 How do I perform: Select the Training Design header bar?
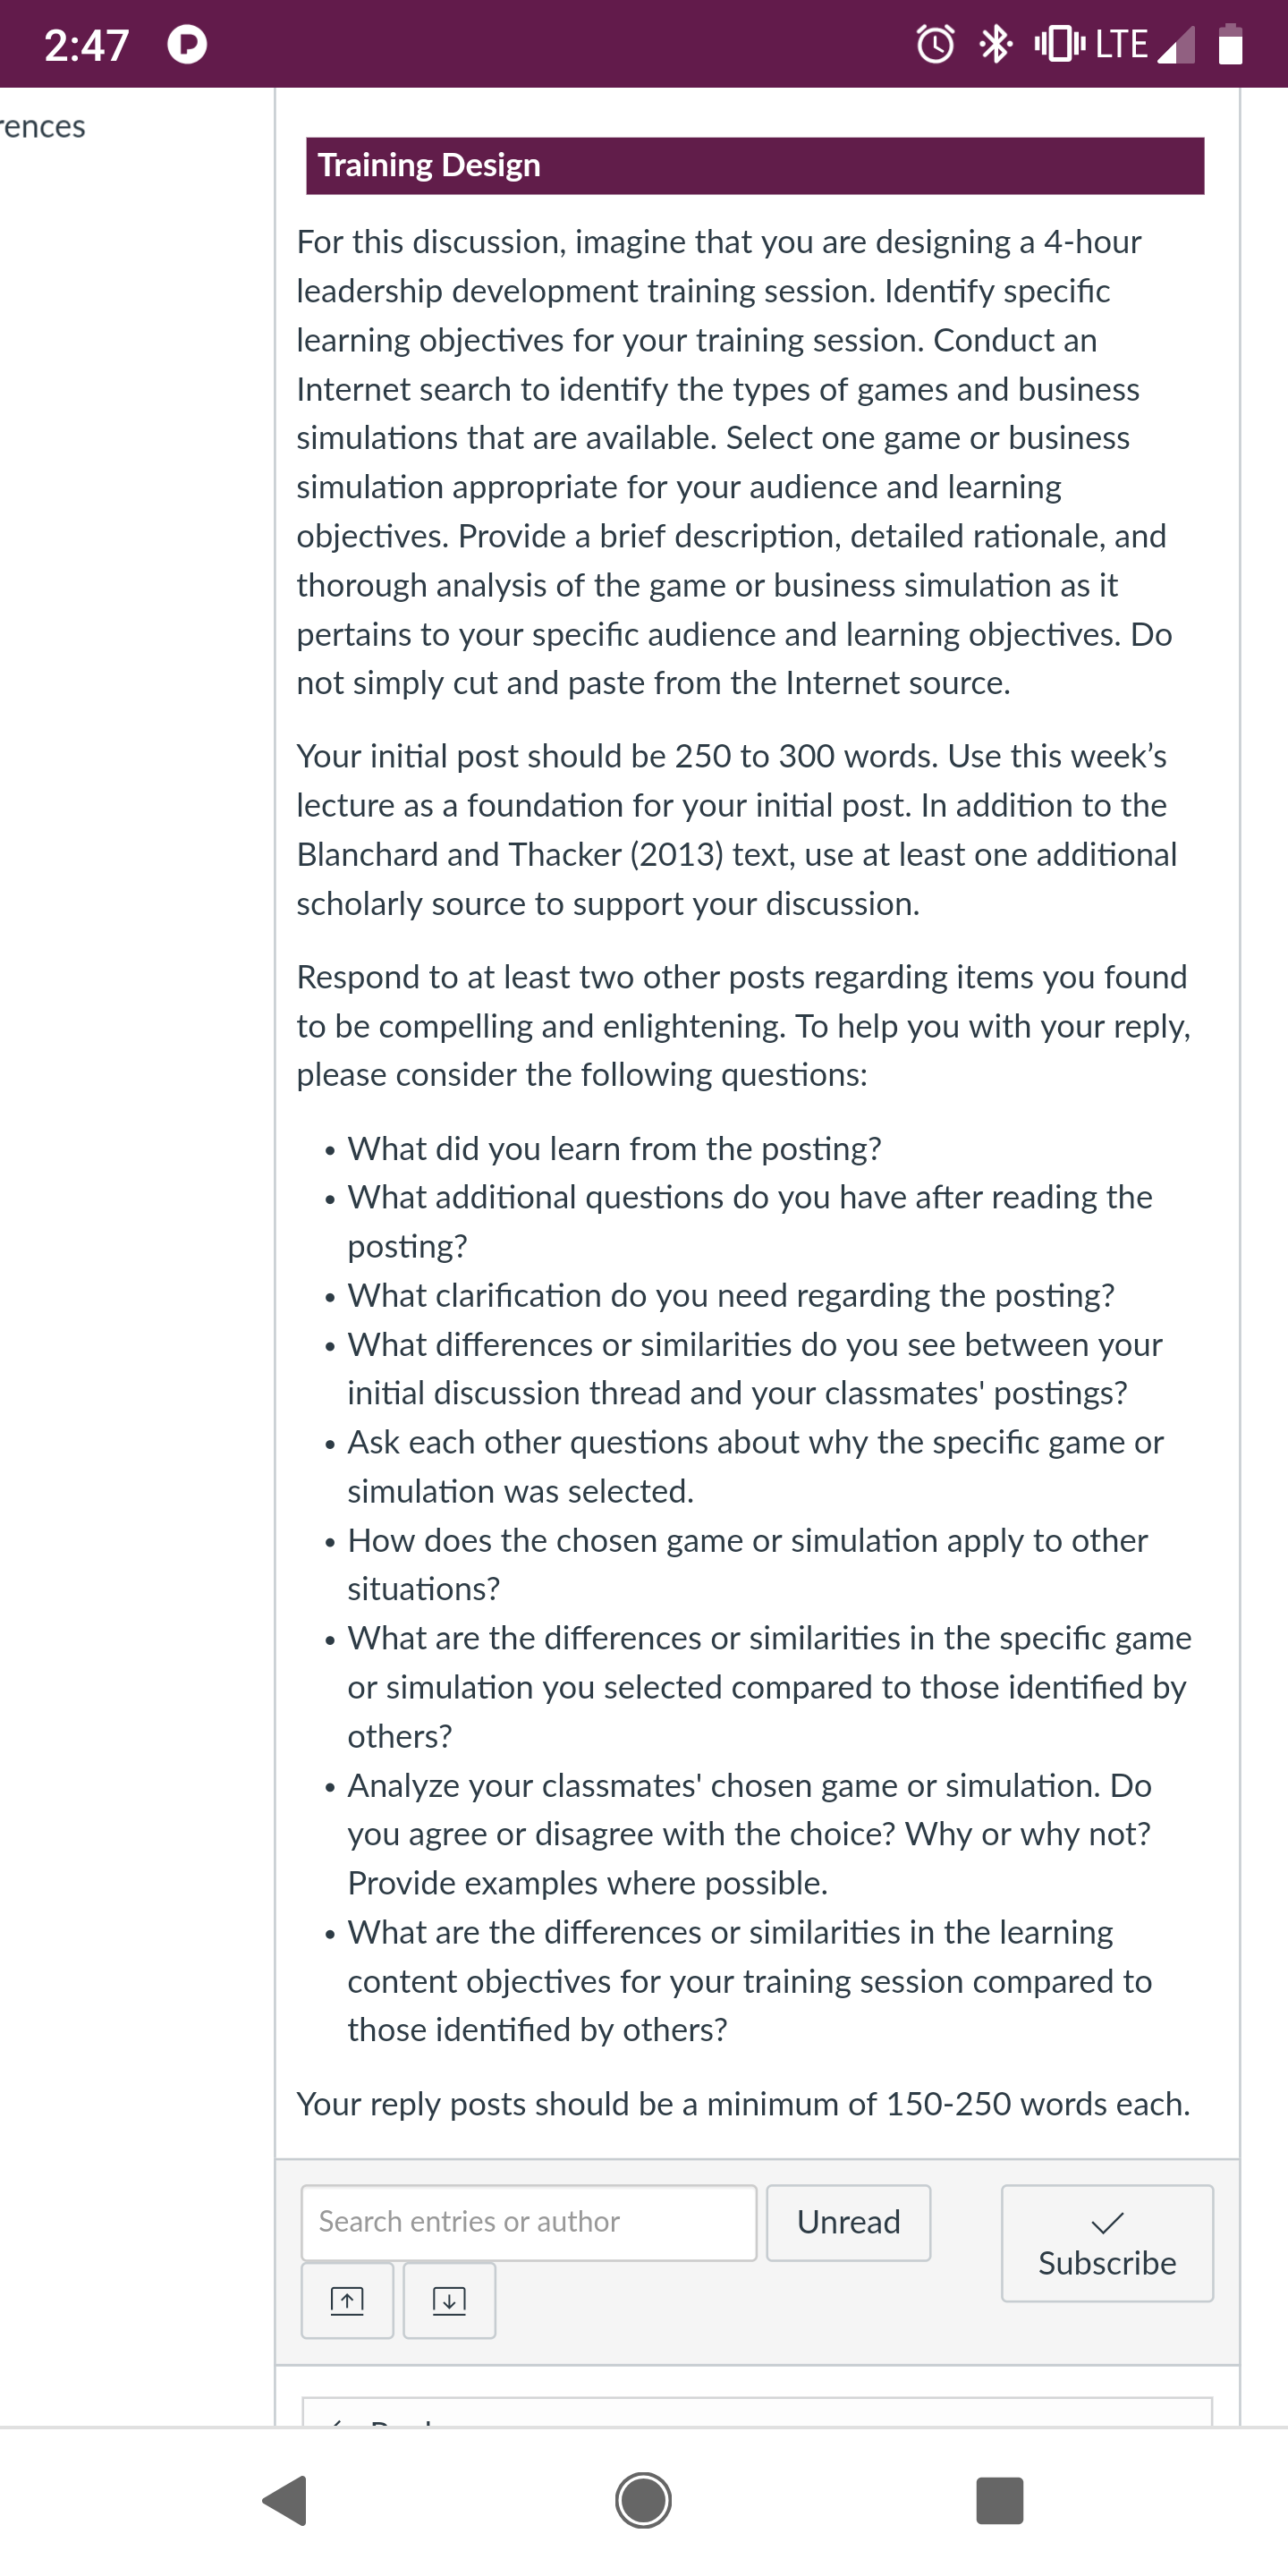(755, 166)
